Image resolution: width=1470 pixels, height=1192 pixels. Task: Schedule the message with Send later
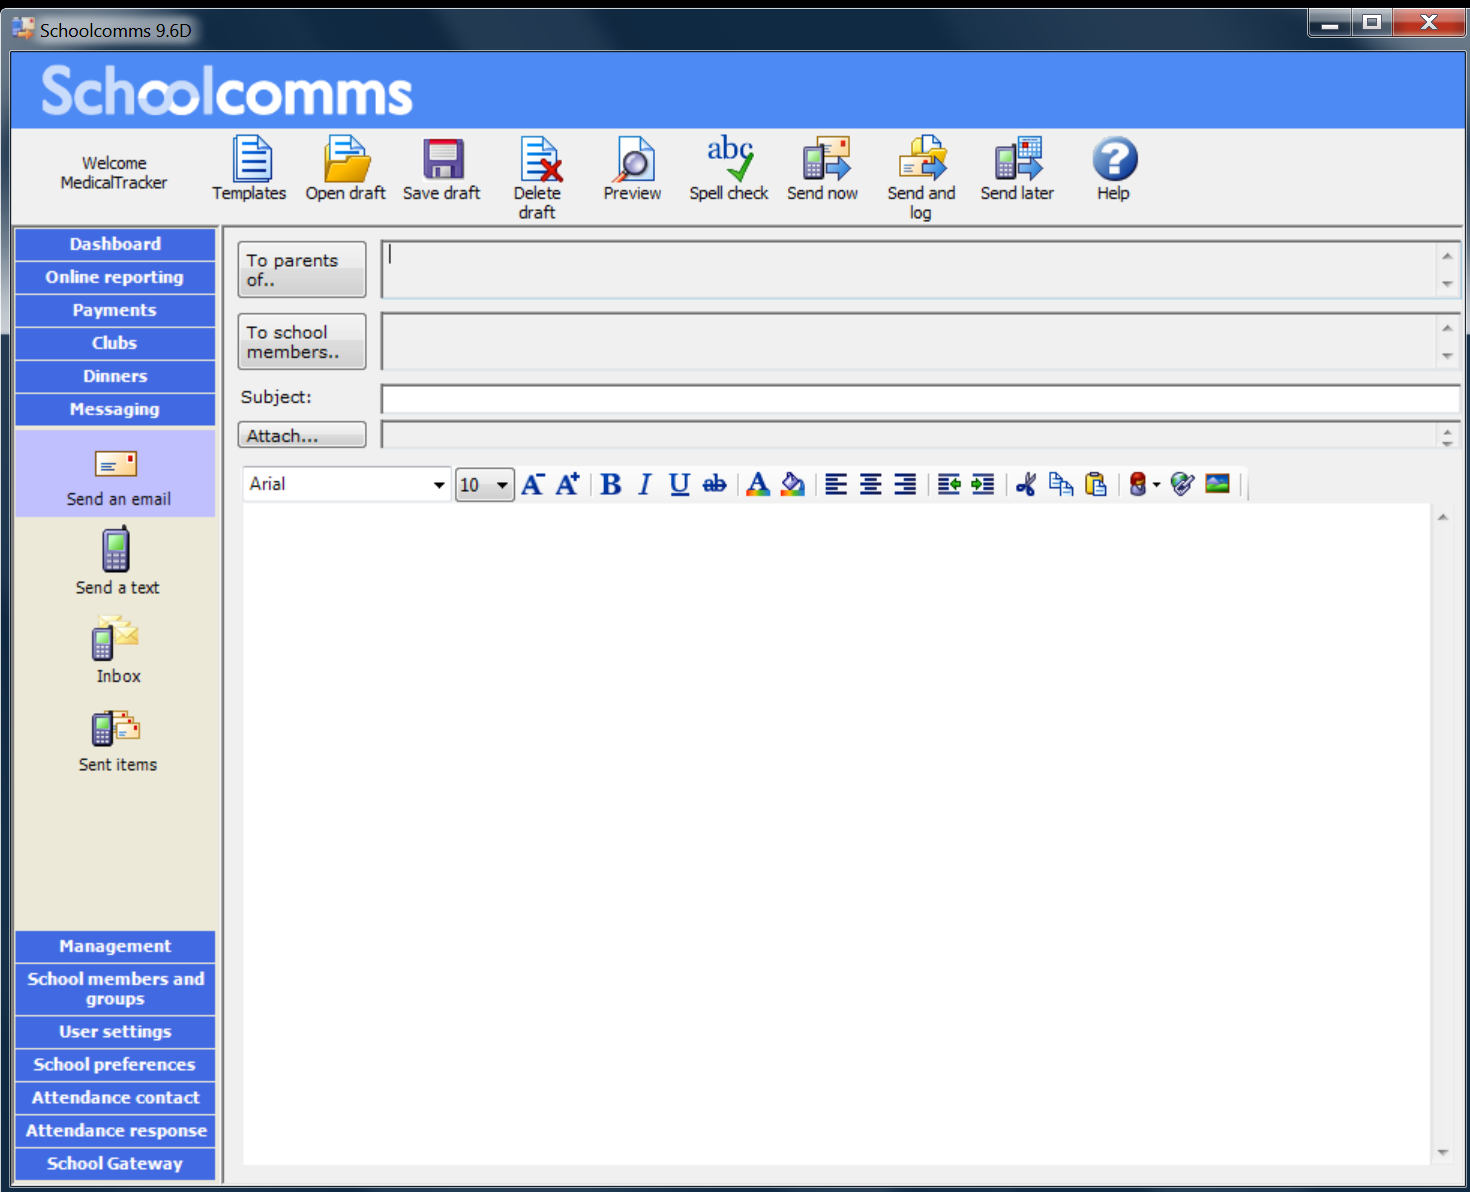tap(1017, 168)
